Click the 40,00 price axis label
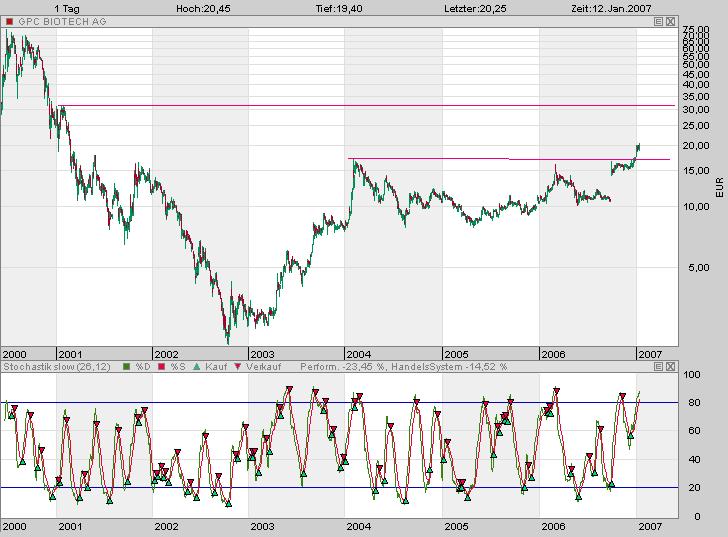This screenshot has height=537, width=728. coord(696,85)
